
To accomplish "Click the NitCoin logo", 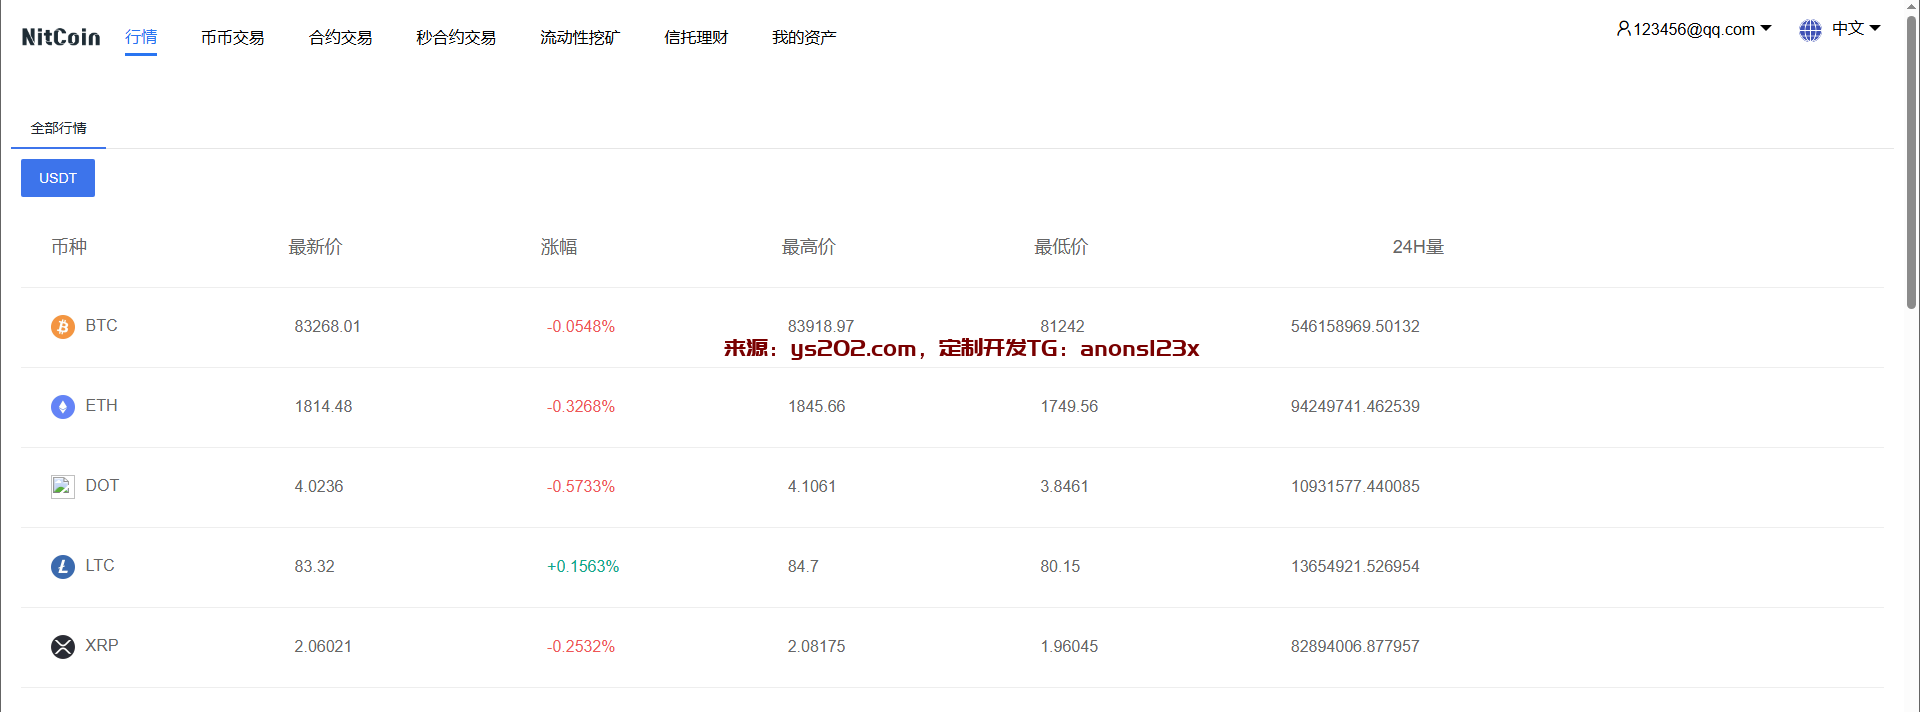I will click(x=61, y=37).
